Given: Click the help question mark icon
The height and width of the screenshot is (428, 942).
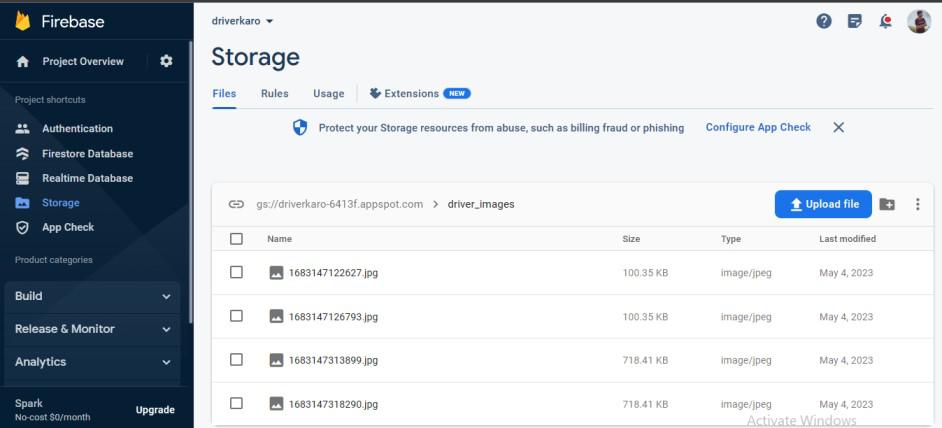Looking at the screenshot, I should click(x=824, y=21).
